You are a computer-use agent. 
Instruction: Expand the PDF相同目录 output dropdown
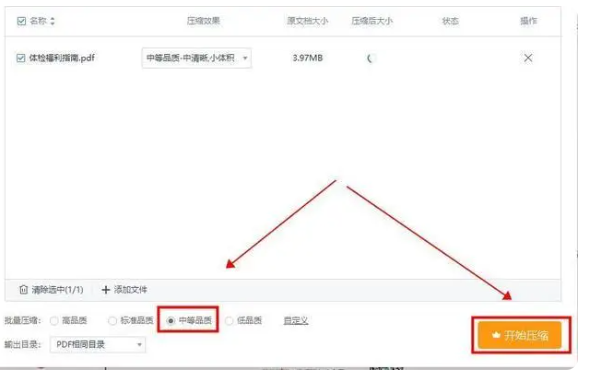point(98,344)
